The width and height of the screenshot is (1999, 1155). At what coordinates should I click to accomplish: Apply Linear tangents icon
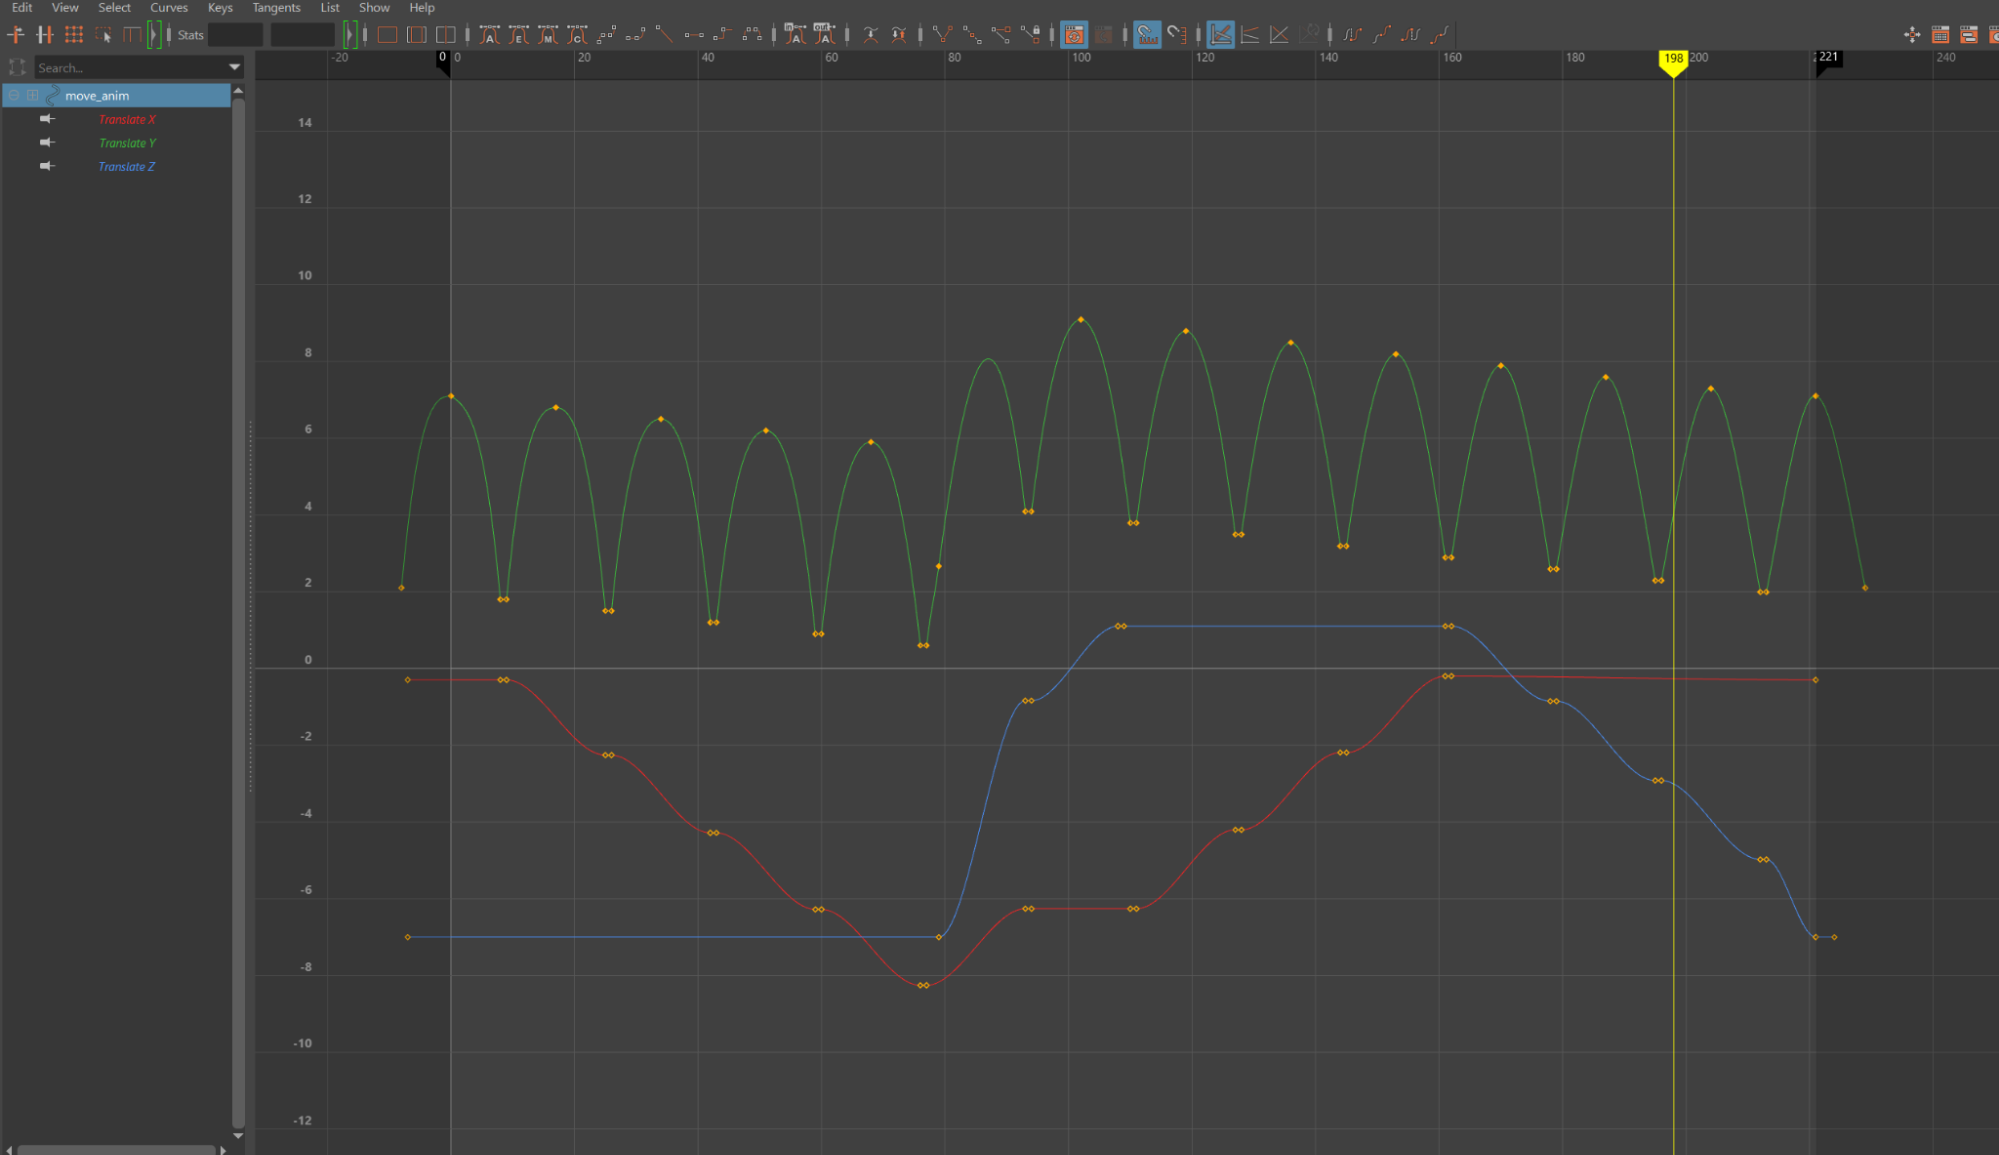tap(664, 35)
